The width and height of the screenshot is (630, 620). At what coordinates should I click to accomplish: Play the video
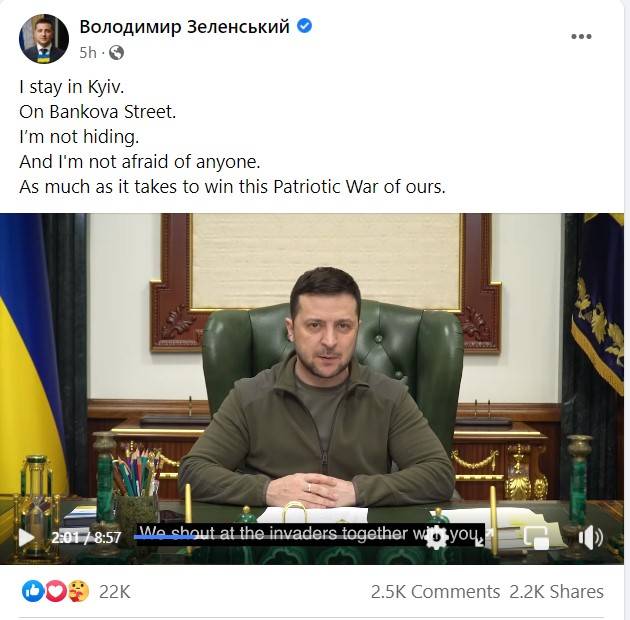point(27,538)
